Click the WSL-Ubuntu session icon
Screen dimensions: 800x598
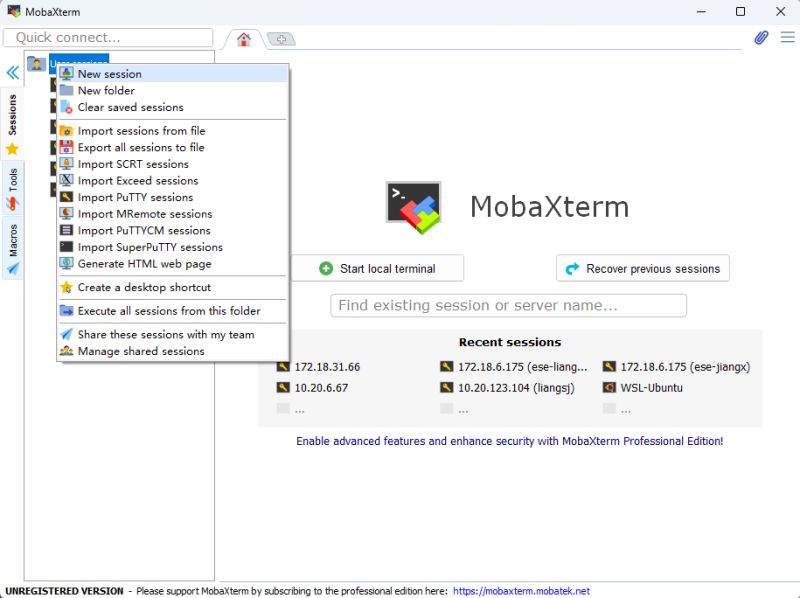tap(609, 388)
